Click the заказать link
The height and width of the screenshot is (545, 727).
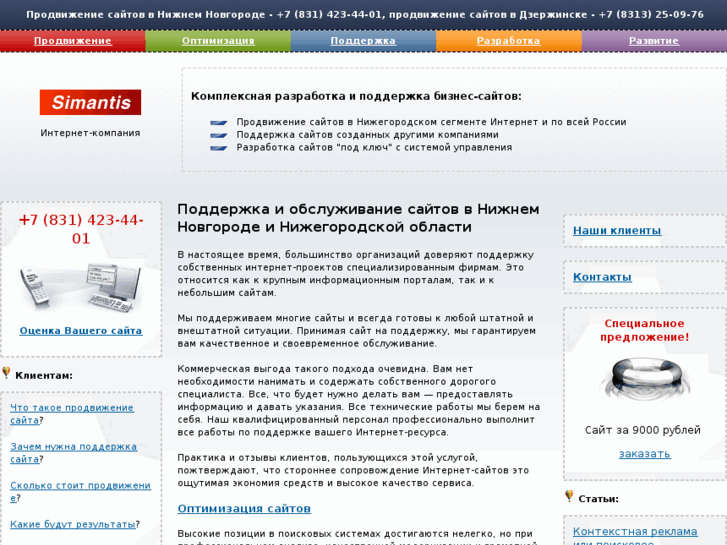[644, 454]
